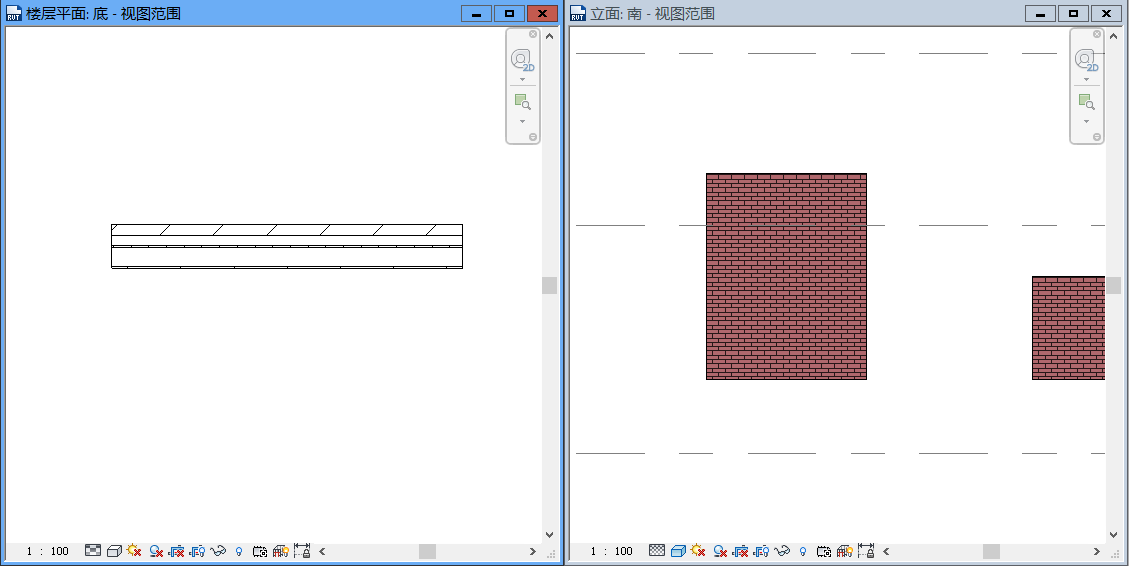This screenshot has height=566, width=1129.
Task: Activate Zoom Region tool in floor plan navigation bar
Action: tap(523, 102)
